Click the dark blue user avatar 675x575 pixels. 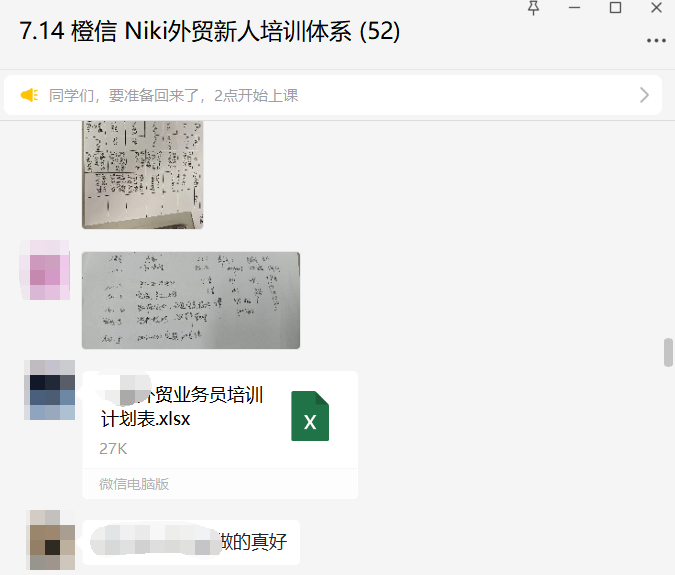pyautogui.click(x=50, y=390)
